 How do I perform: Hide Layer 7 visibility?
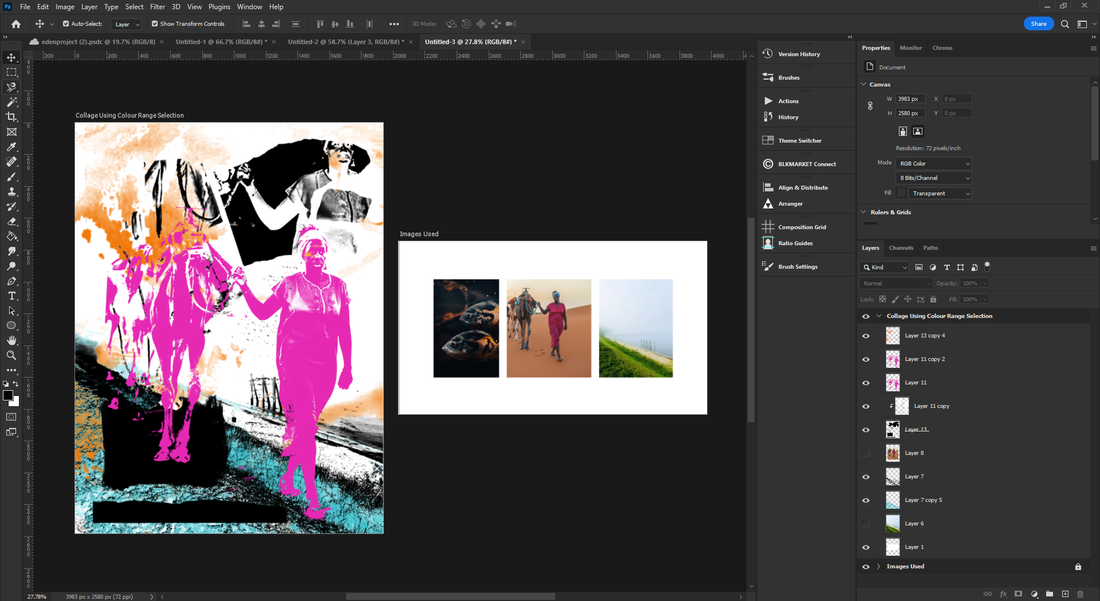point(866,477)
